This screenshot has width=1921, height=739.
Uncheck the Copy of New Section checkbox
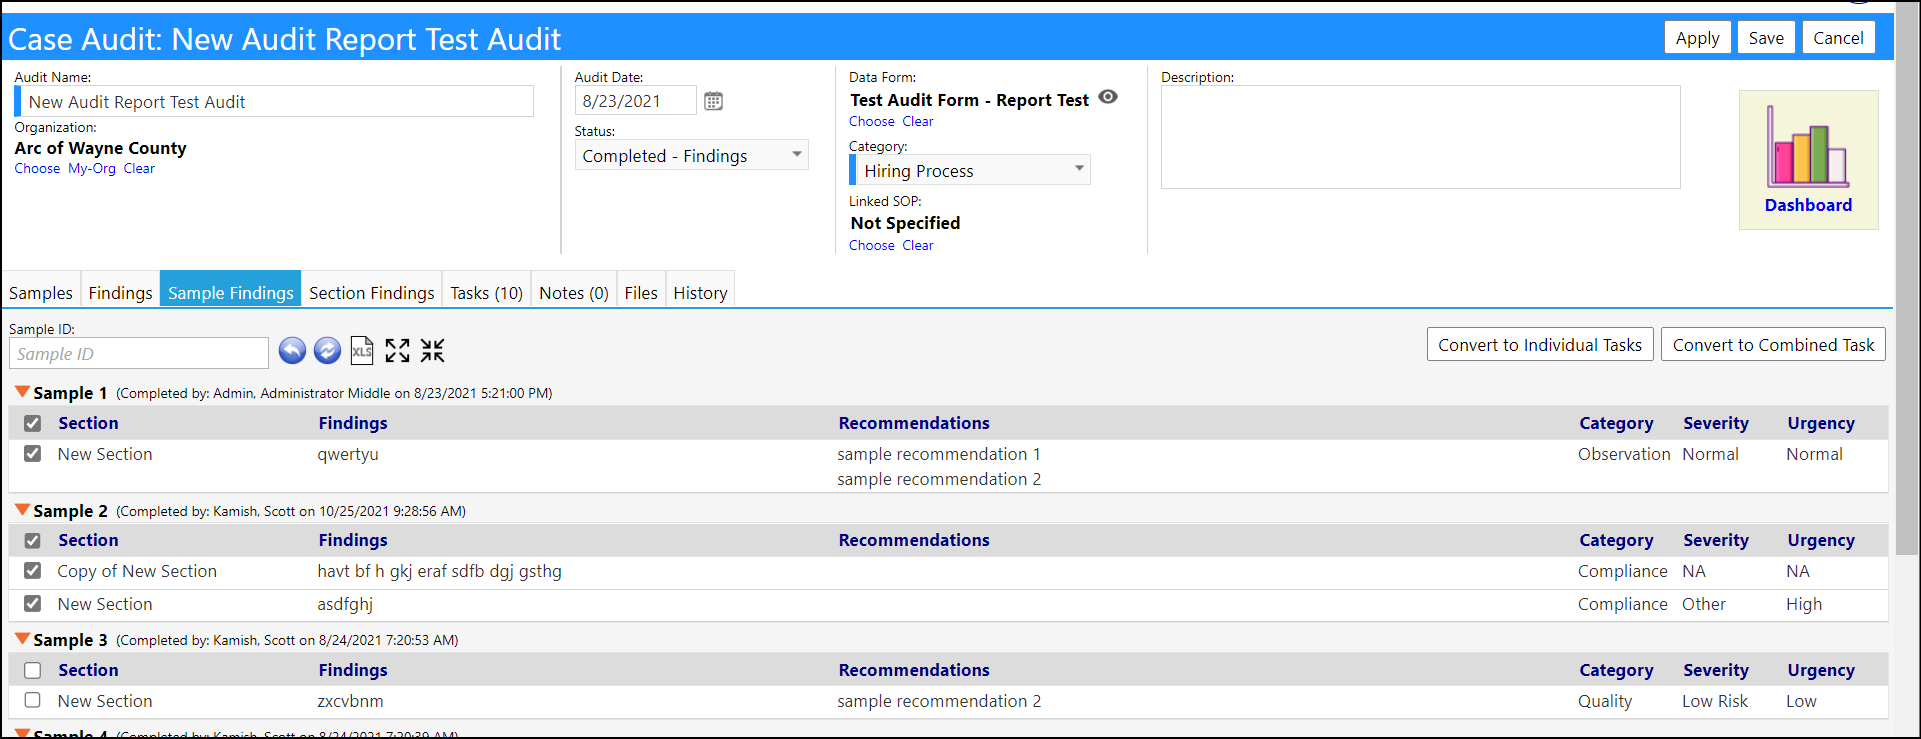tap(33, 571)
